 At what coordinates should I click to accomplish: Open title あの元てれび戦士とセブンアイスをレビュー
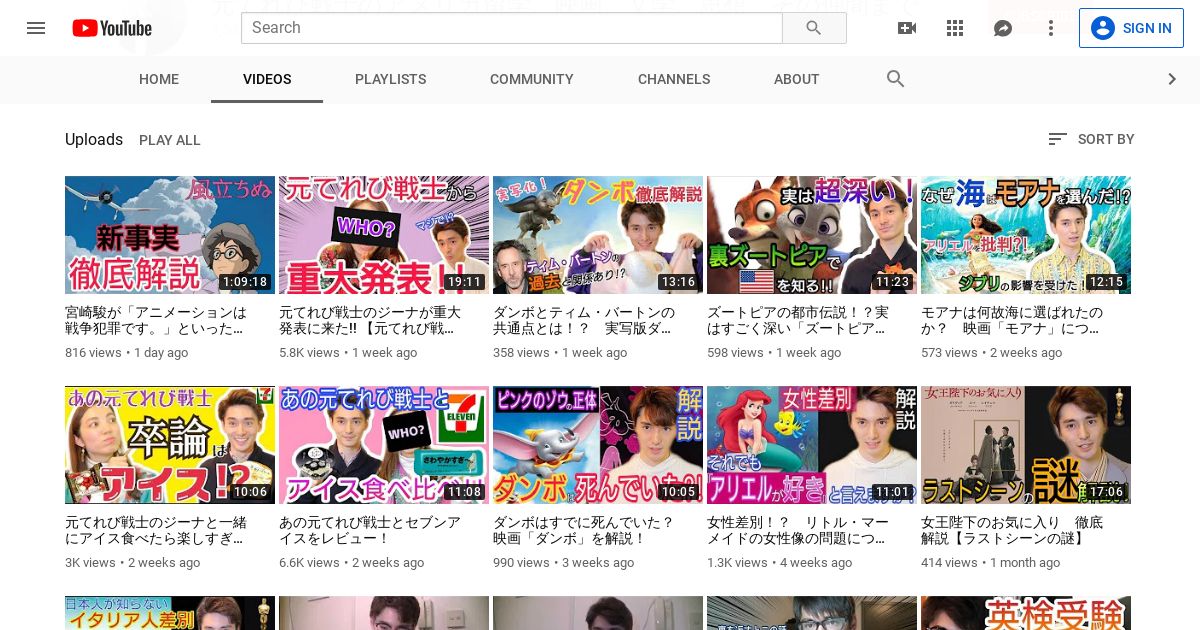click(x=370, y=530)
